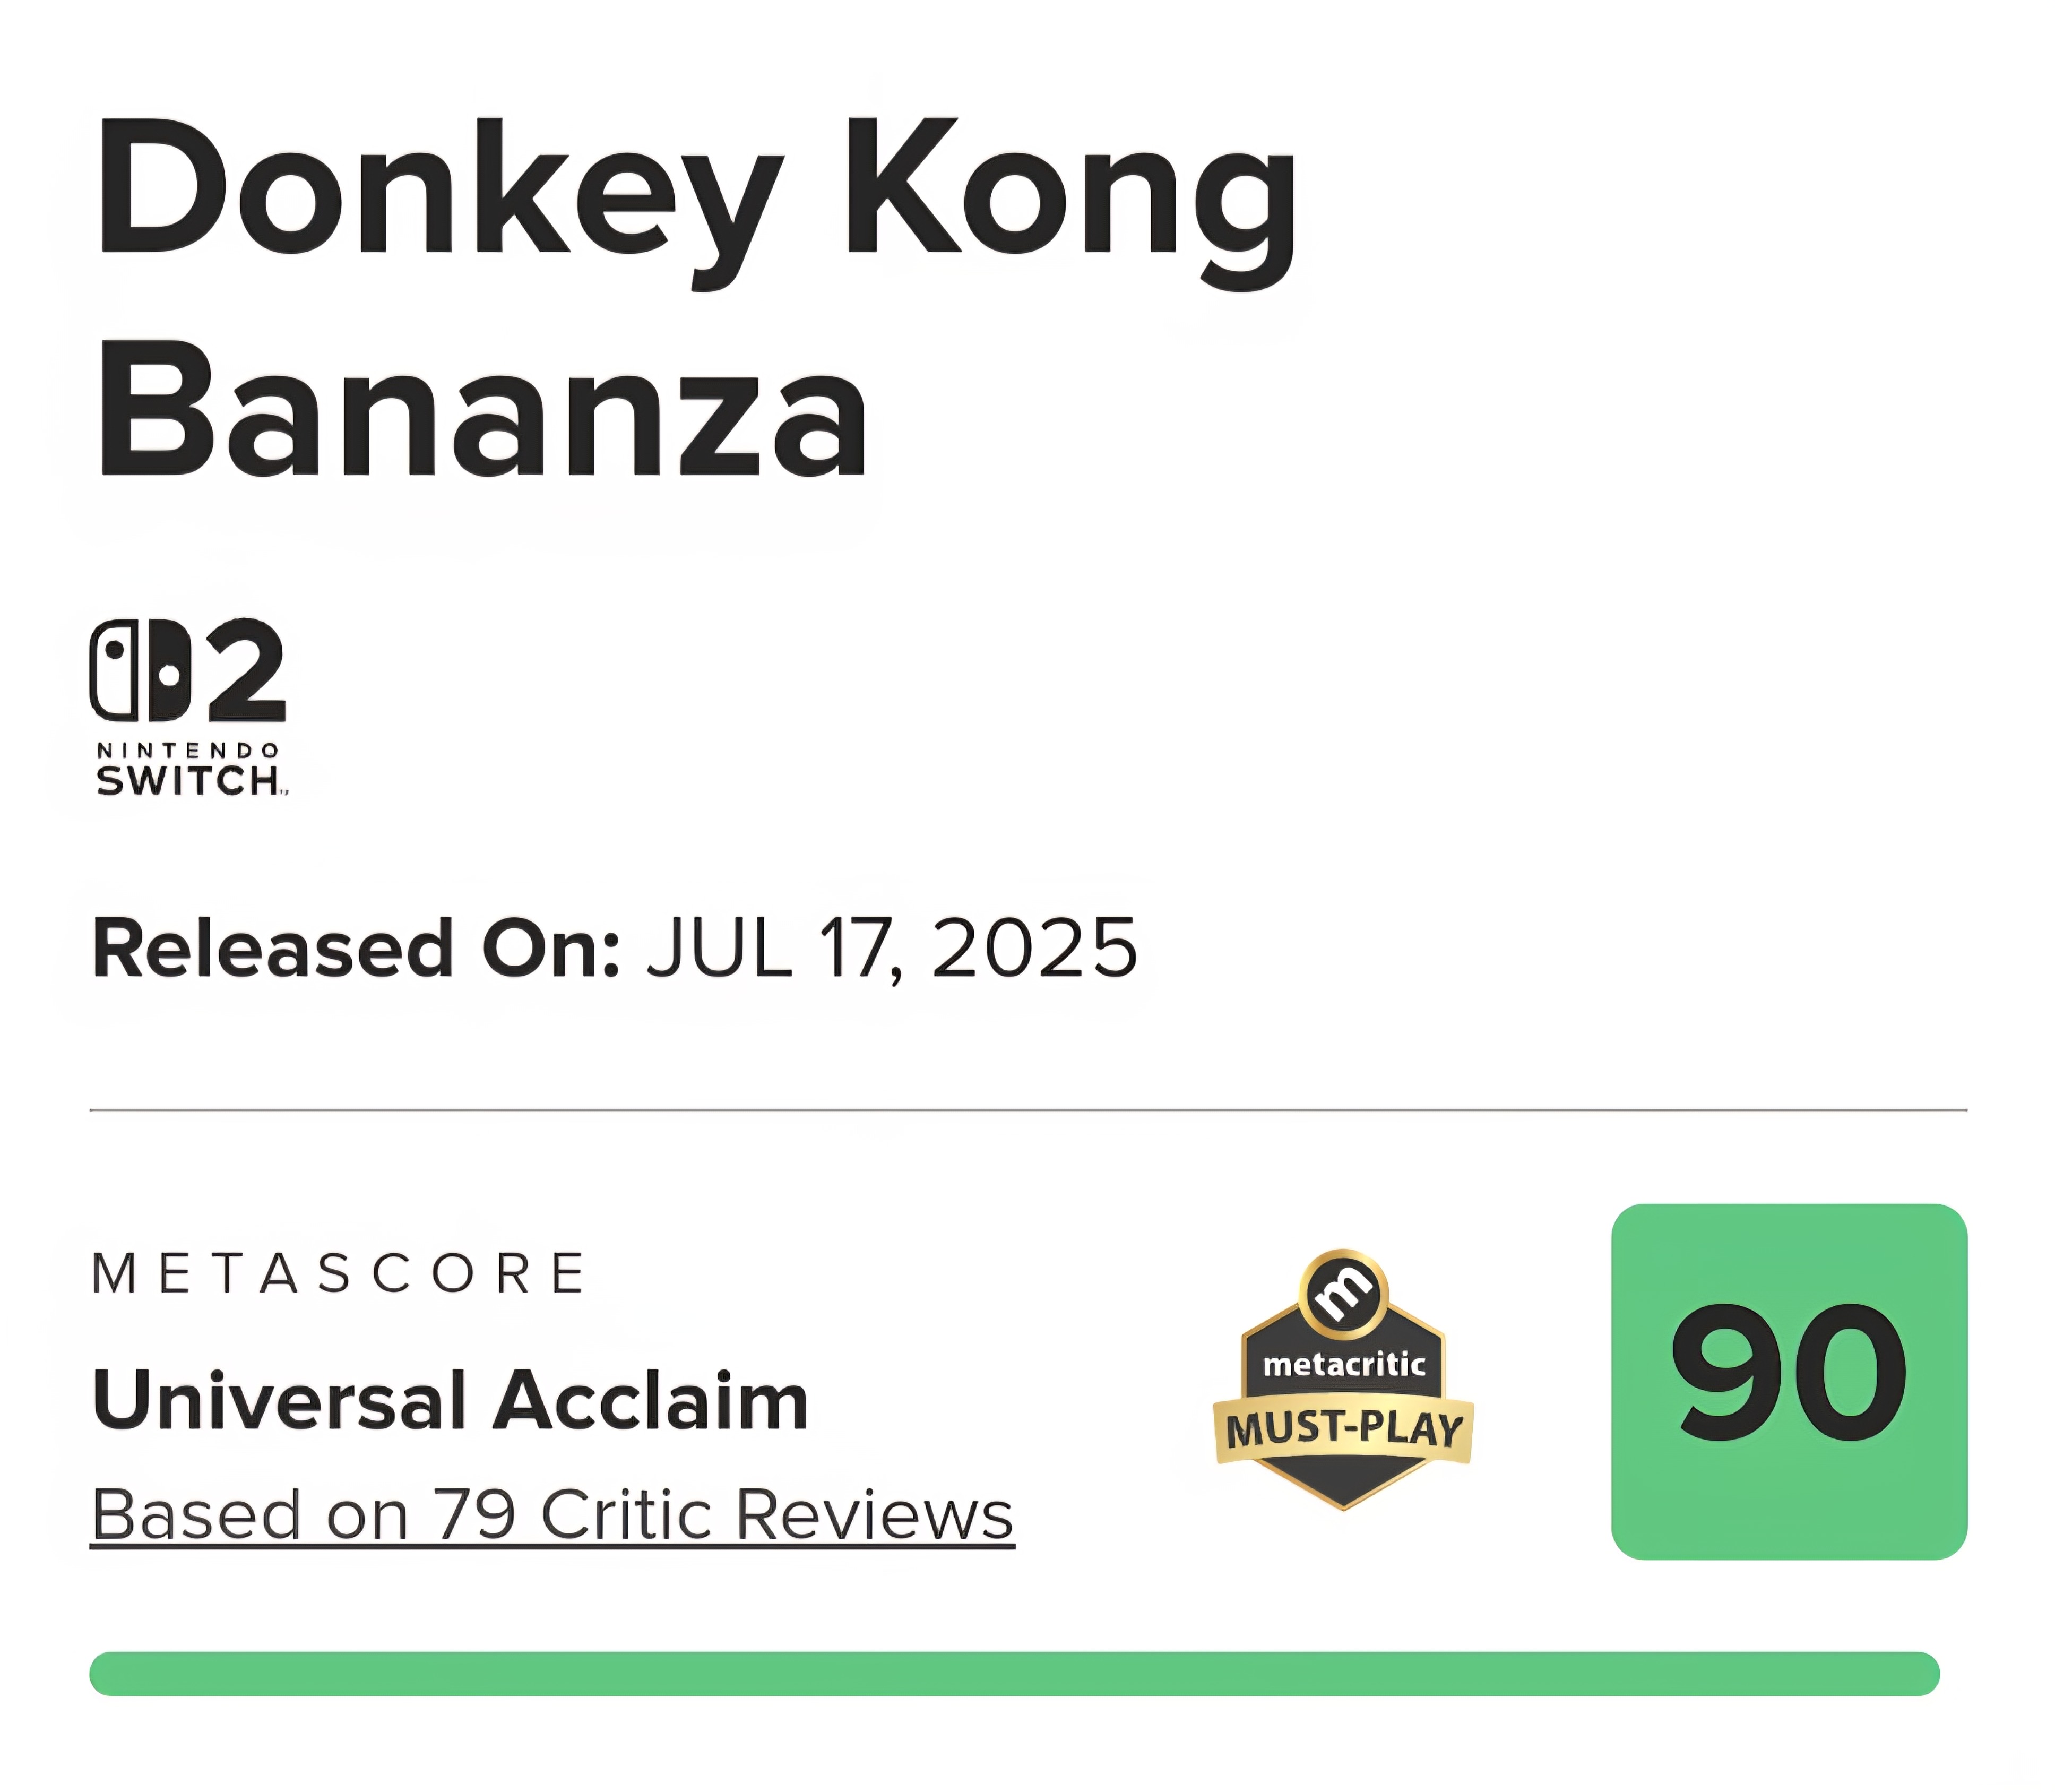This screenshot has height=1792, width=2055.
Task: Click the number 90 score digits
Action: click(1789, 1373)
